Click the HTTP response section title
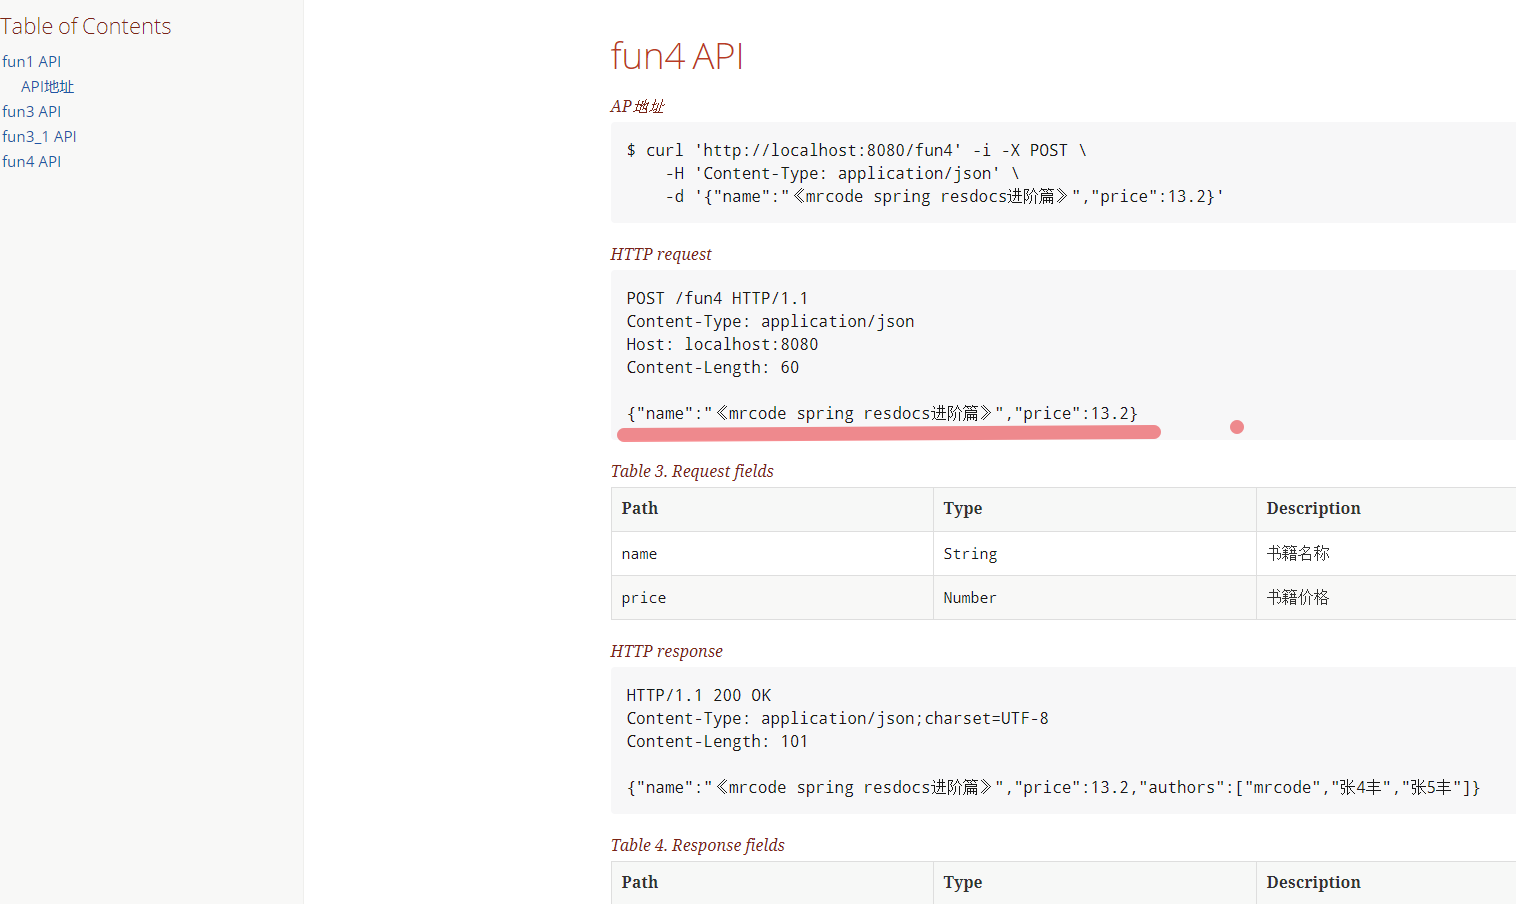Image resolution: width=1516 pixels, height=904 pixels. (666, 652)
